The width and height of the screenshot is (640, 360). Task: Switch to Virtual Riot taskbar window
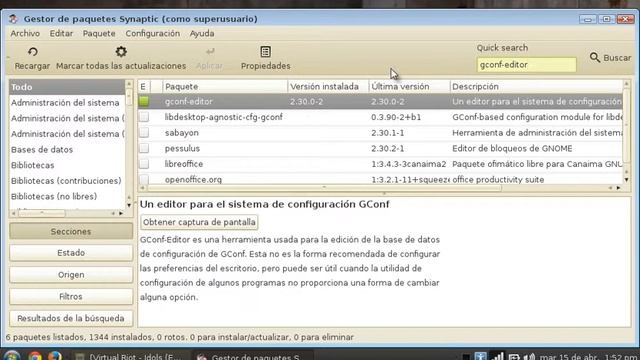(130, 356)
